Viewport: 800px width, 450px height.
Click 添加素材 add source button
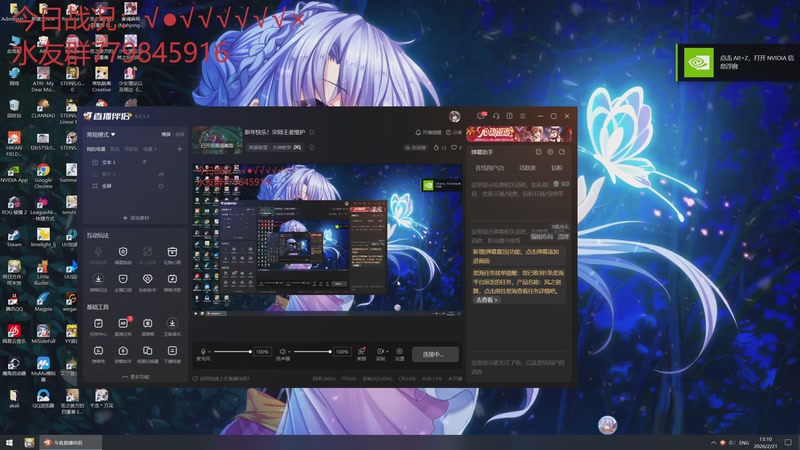pyautogui.click(x=136, y=218)
